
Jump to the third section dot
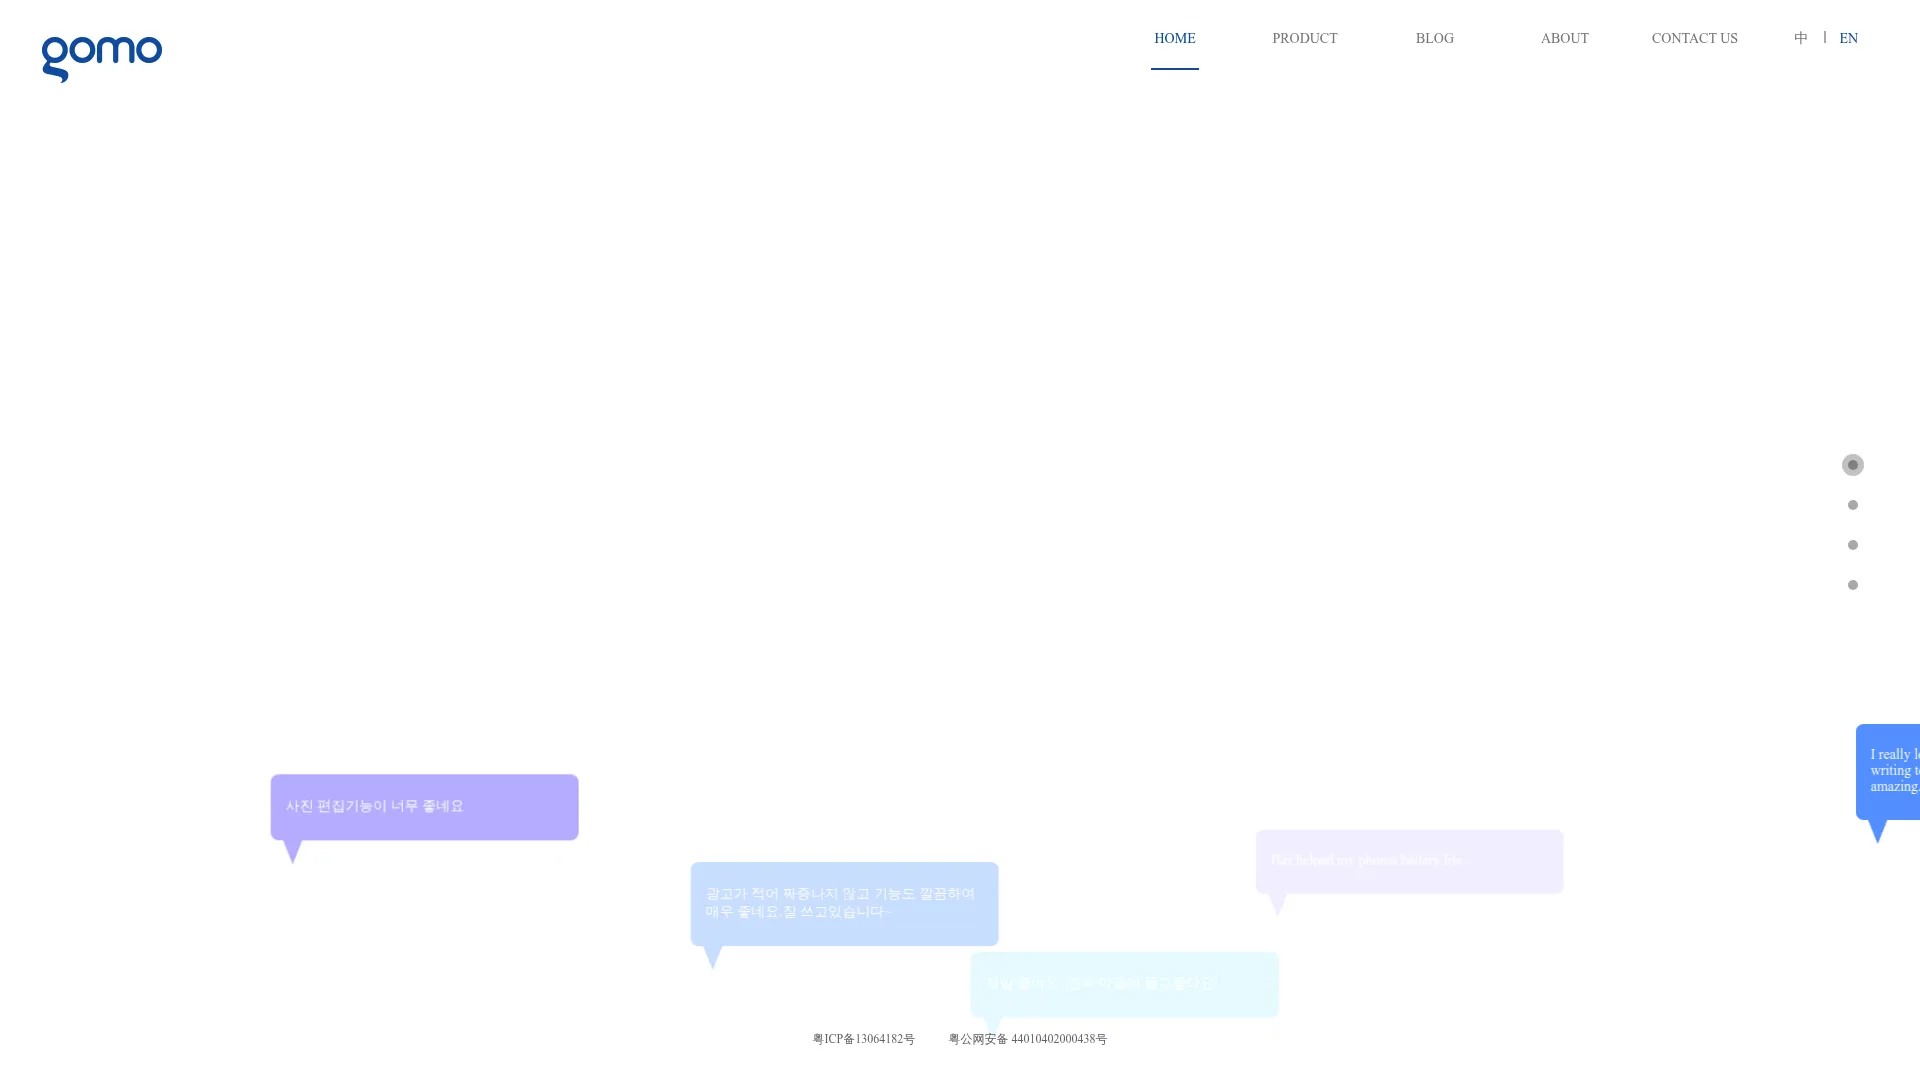[1852, 545]
